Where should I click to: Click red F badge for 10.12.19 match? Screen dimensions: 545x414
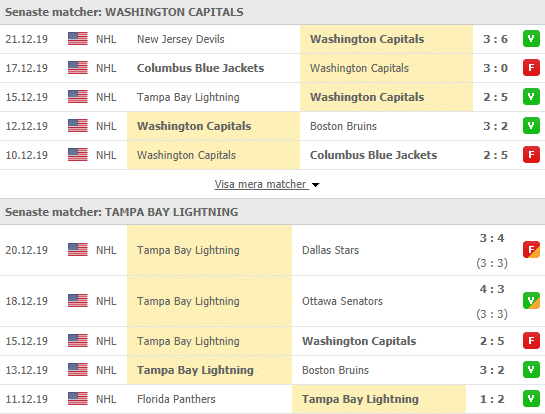click(531, 155)
